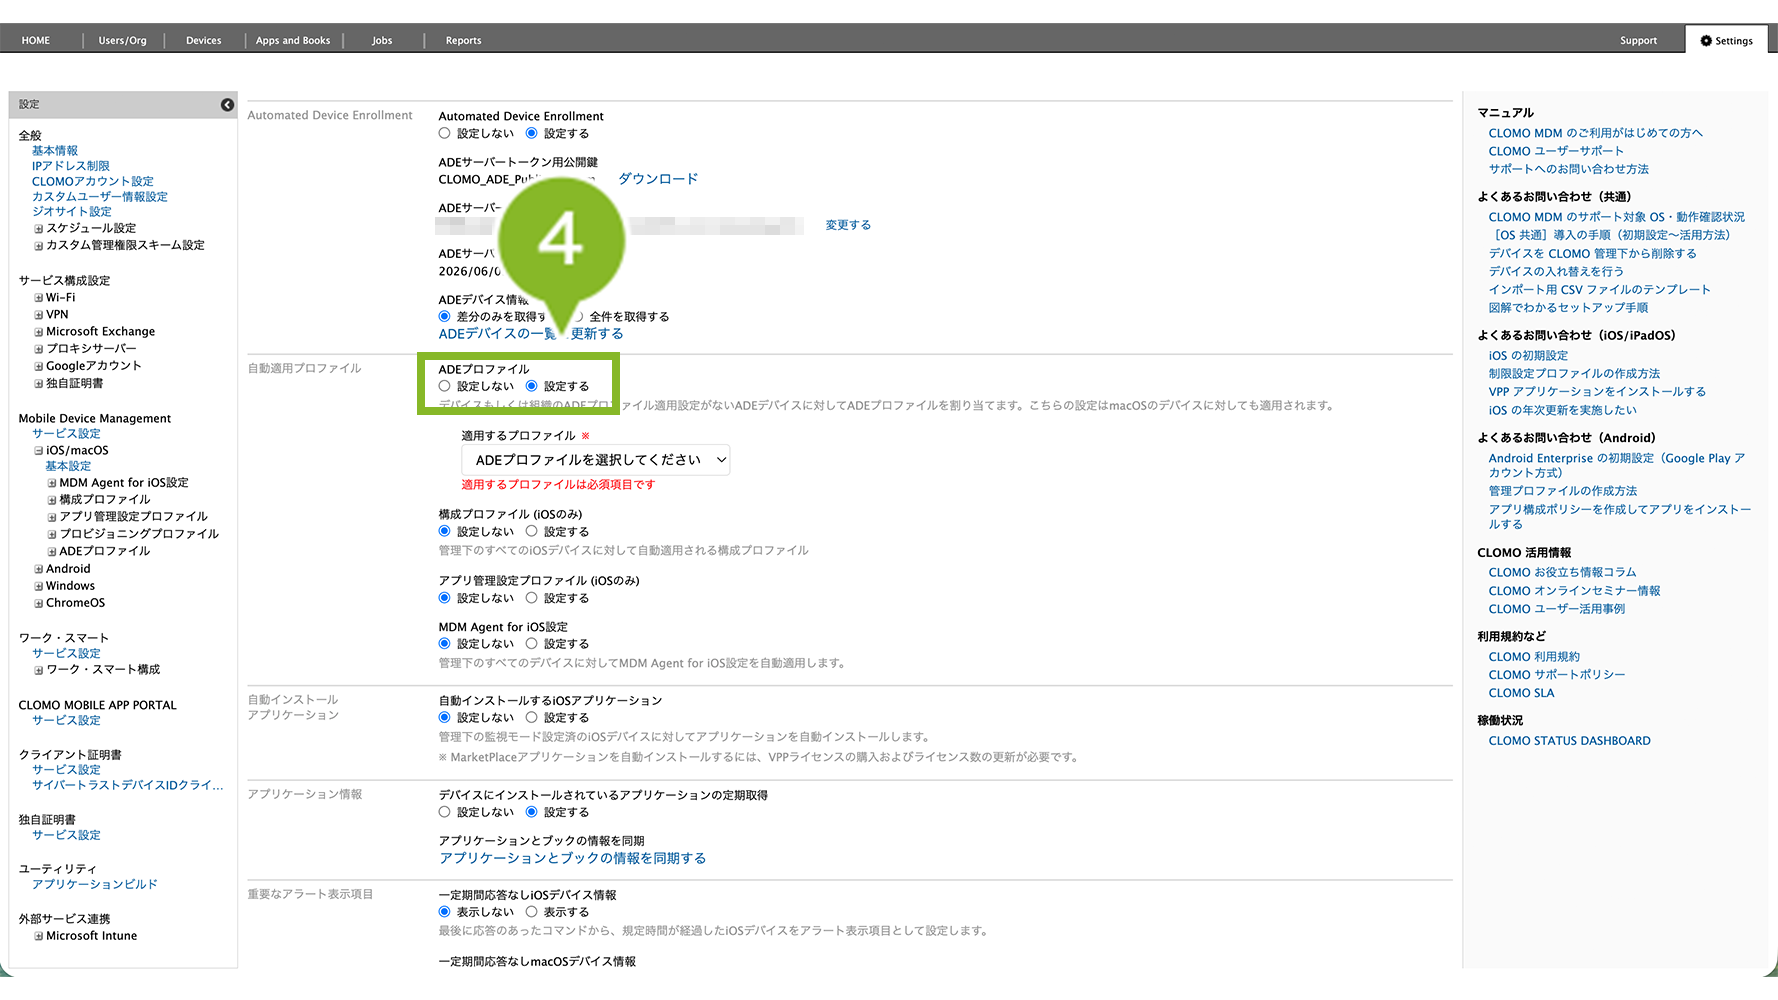Expand the スケジュール設定 tree node
The image size is (1778, 1000).
coord(39,229)
